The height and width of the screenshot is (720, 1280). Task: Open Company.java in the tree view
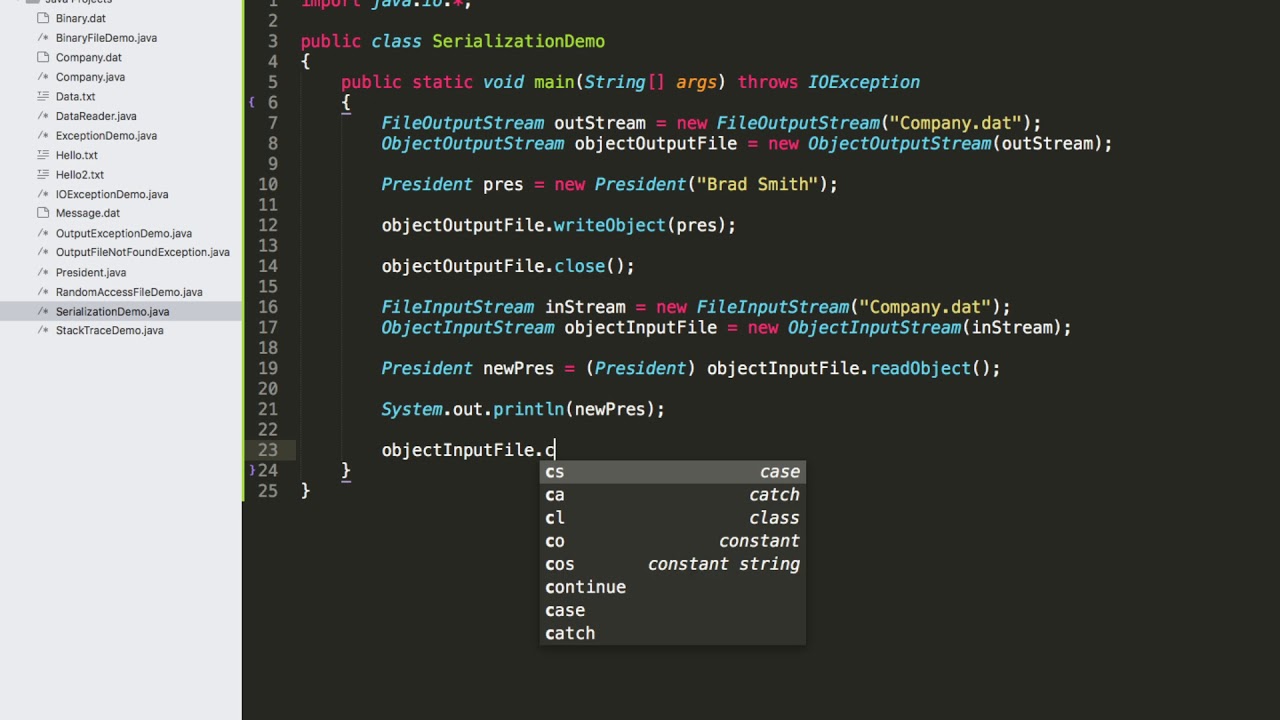click(90, 77)
